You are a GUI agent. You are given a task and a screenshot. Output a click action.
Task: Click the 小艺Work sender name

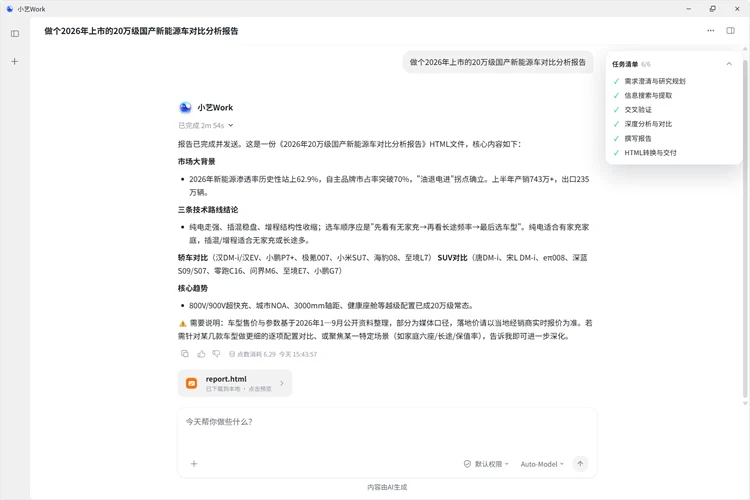click(215, 108)
